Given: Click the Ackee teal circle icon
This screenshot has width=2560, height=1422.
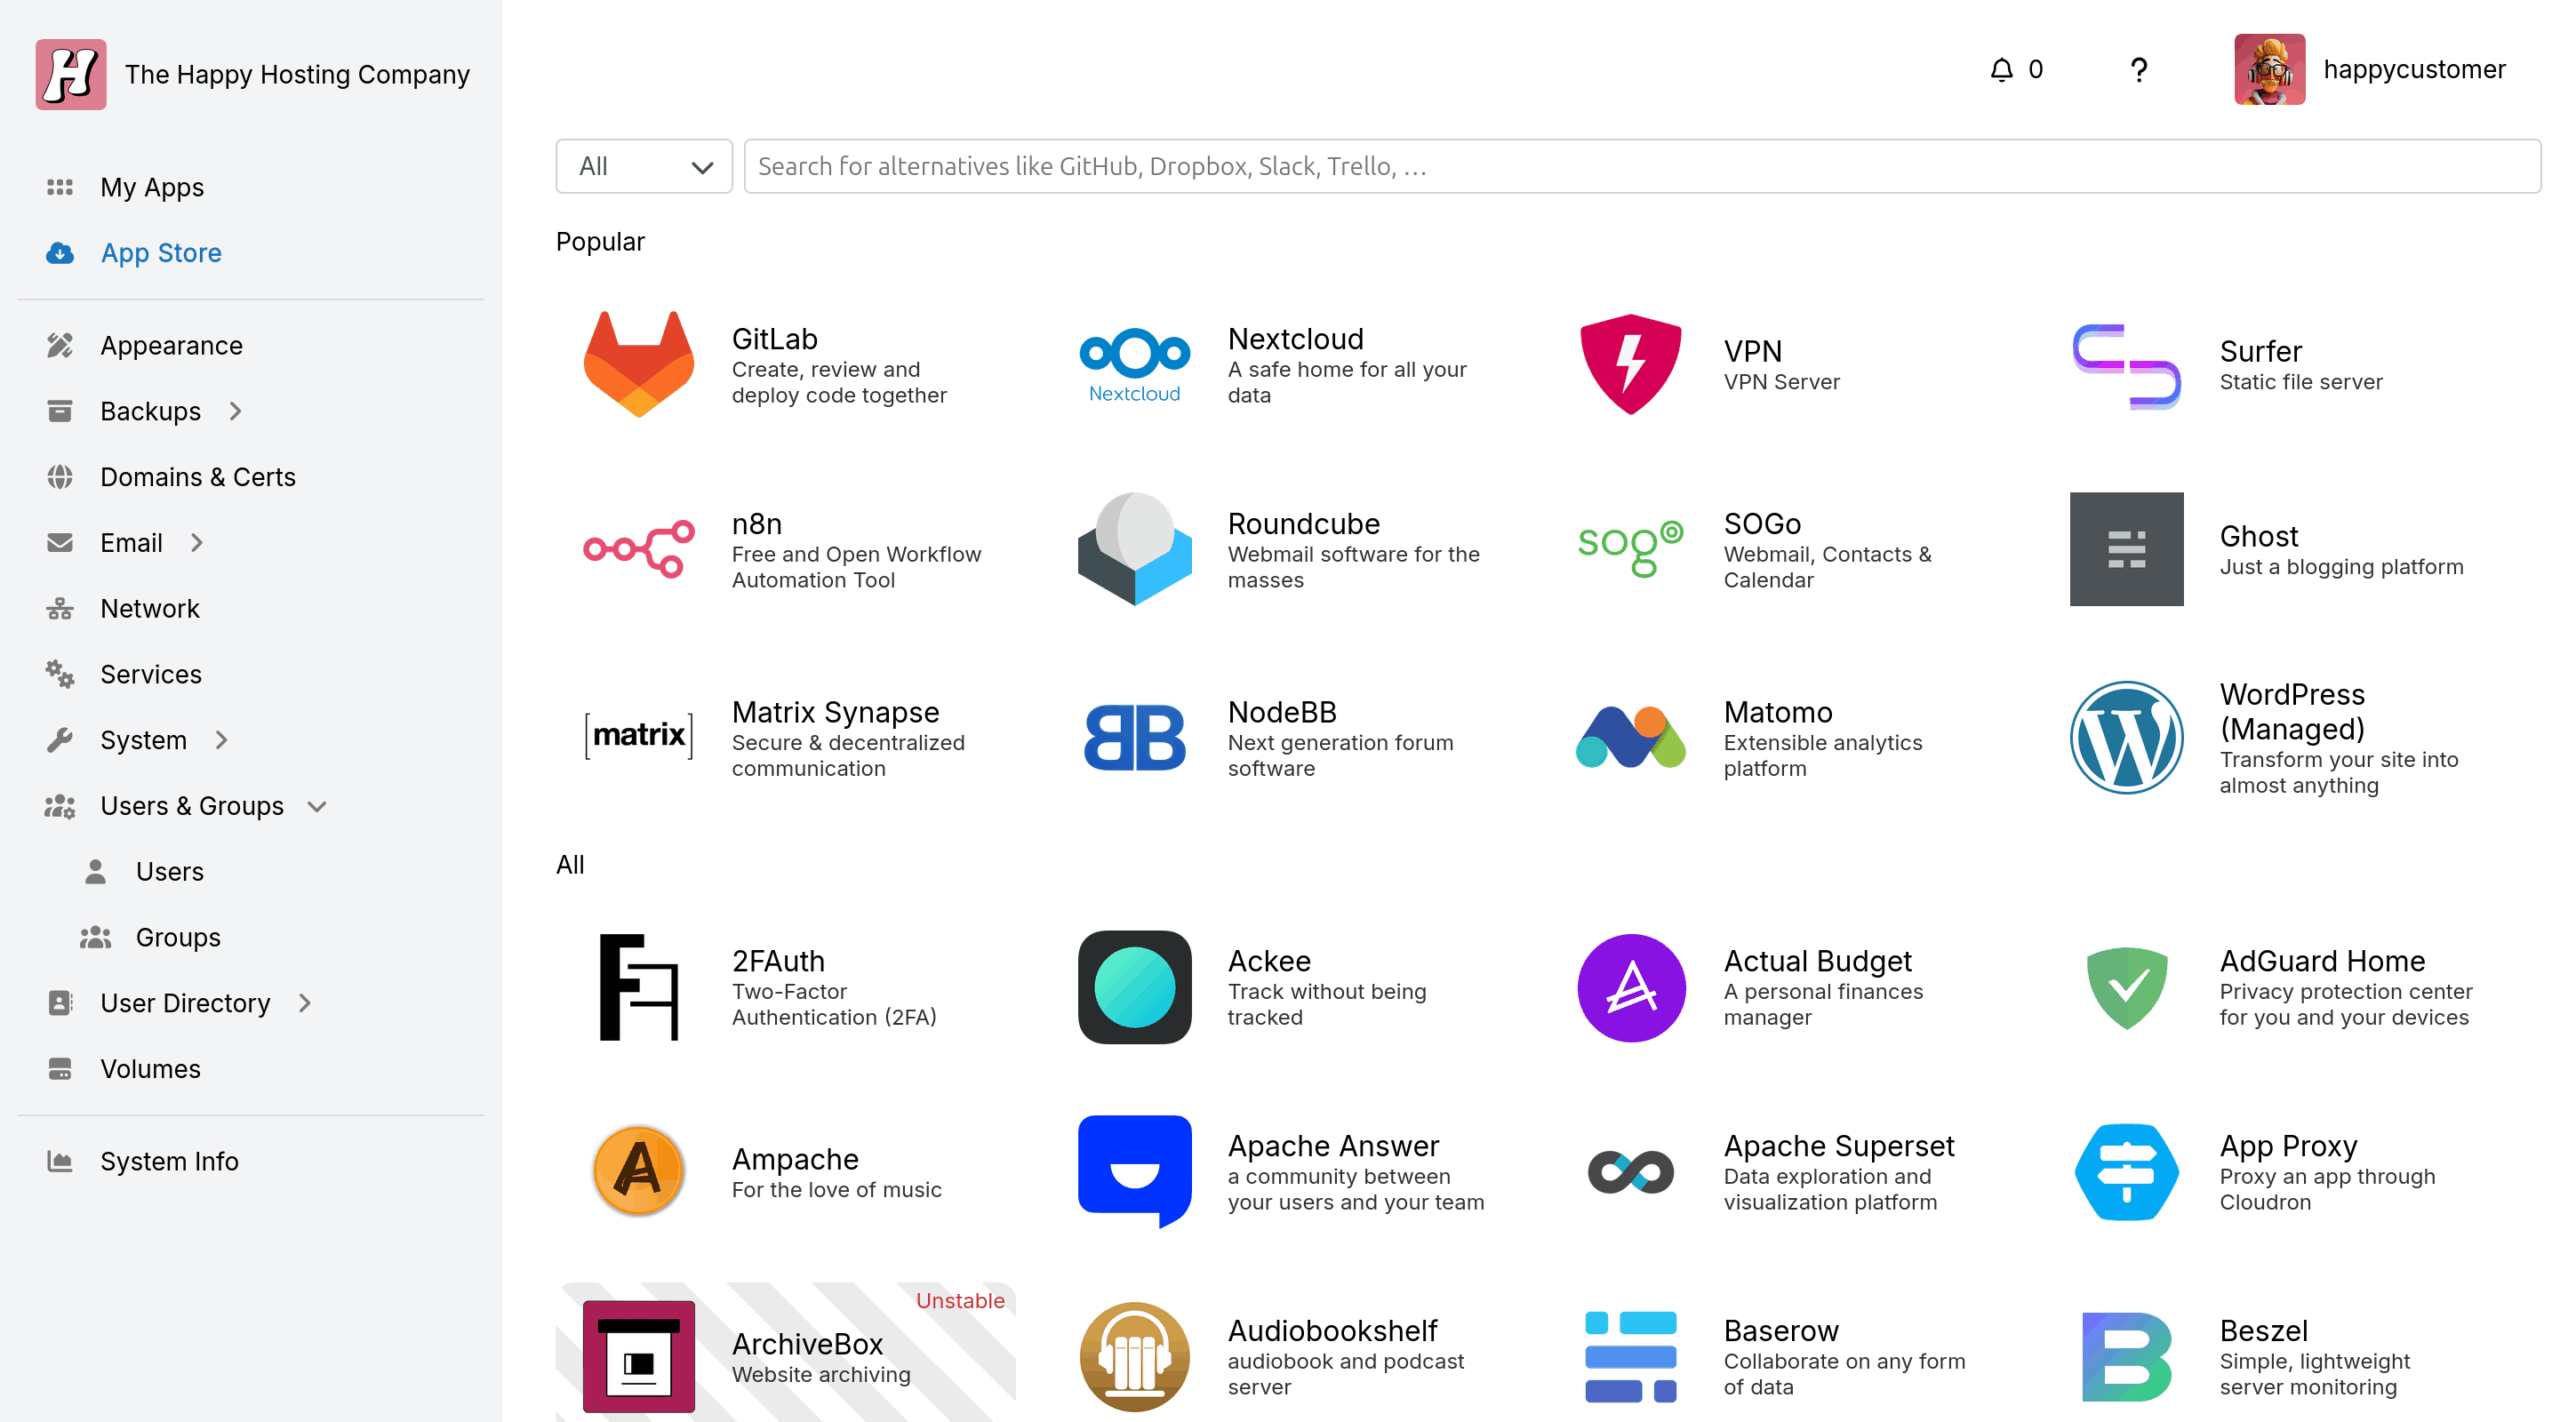Looking at the screenshot, I should (x=1133, y=988).
